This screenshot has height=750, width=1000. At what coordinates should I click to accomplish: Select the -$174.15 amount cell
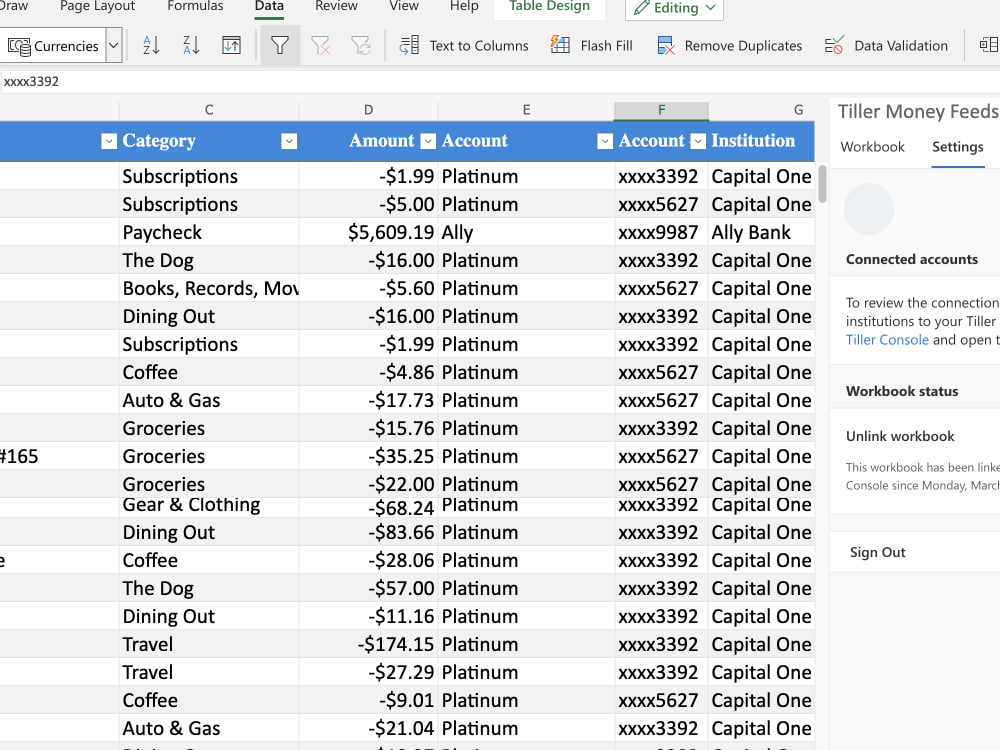[x=368, y=644]
